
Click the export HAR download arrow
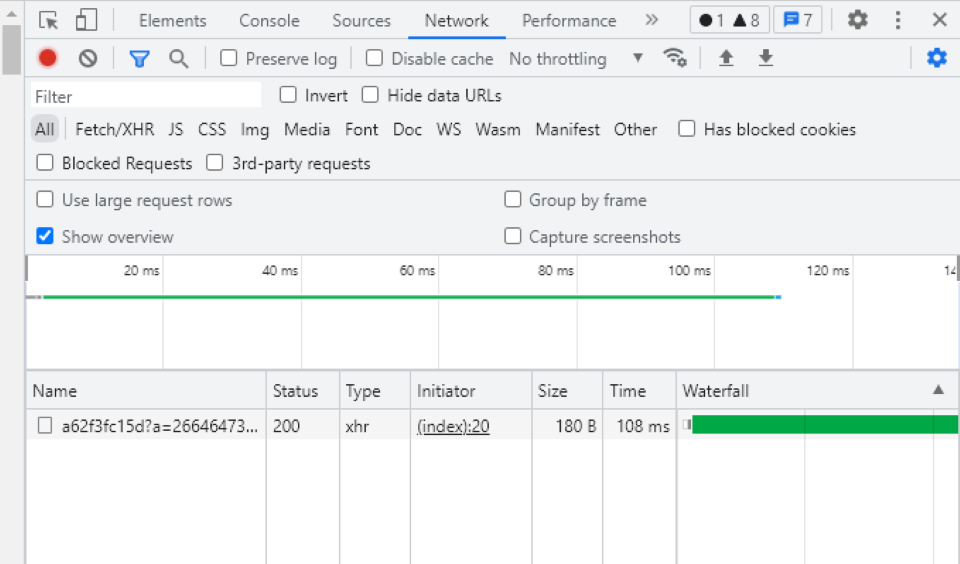click(765, 58)
